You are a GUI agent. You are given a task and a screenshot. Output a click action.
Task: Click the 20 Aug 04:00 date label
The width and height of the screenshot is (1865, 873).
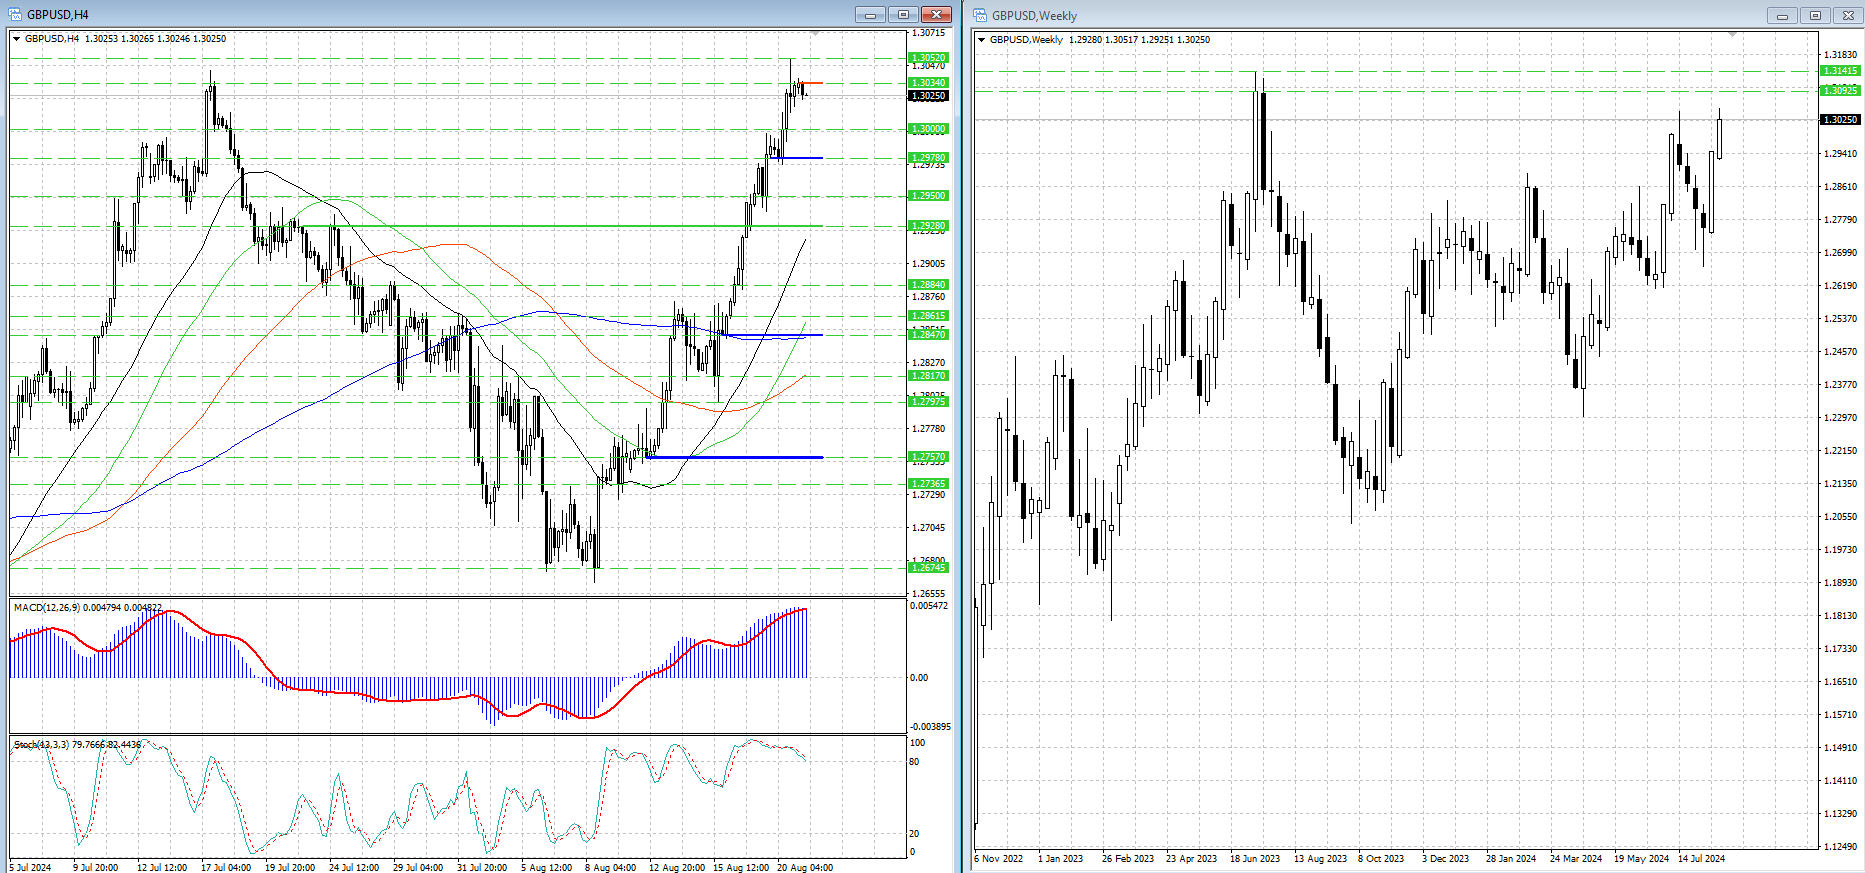click(x=805, y=867)
